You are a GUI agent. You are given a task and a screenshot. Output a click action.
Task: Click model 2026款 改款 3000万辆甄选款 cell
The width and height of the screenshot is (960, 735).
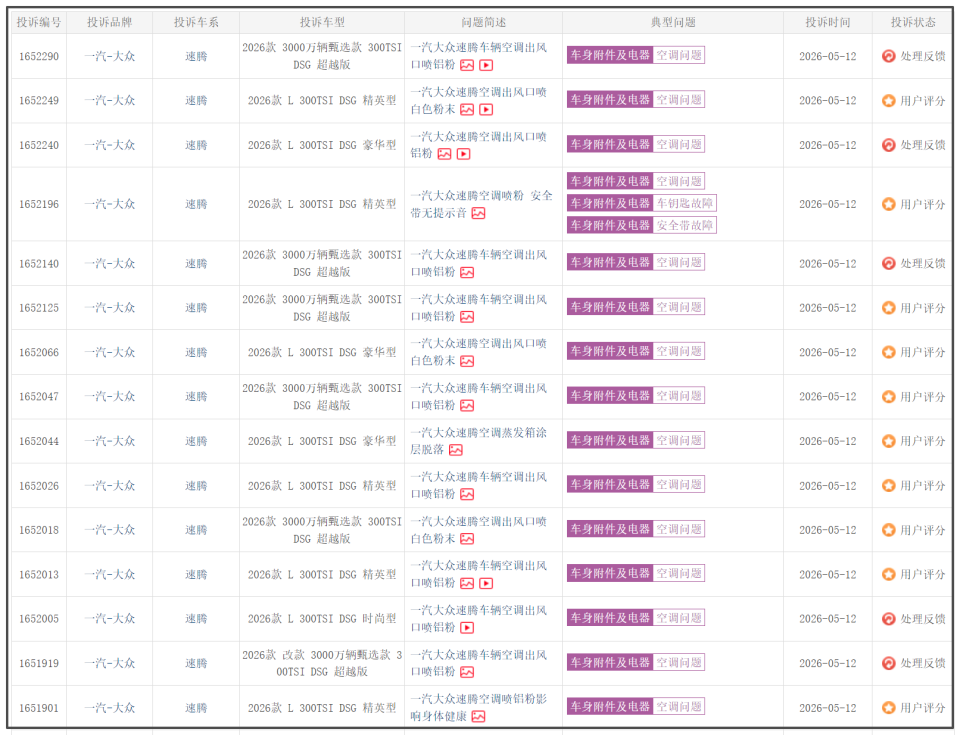322,663
